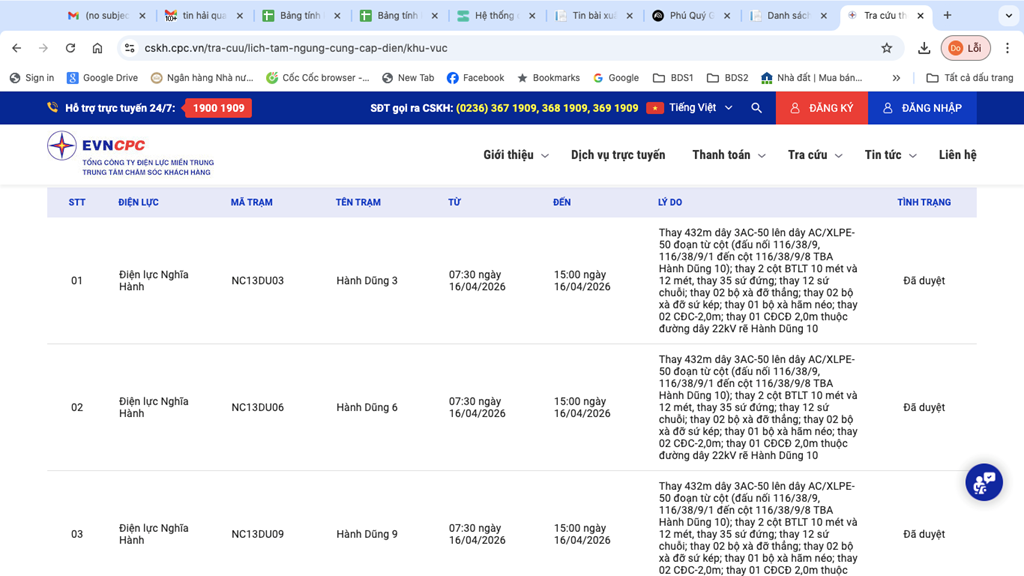Open the floating chat support icon
Viewport: 1024px width, 576px height.
click(983, 482)
